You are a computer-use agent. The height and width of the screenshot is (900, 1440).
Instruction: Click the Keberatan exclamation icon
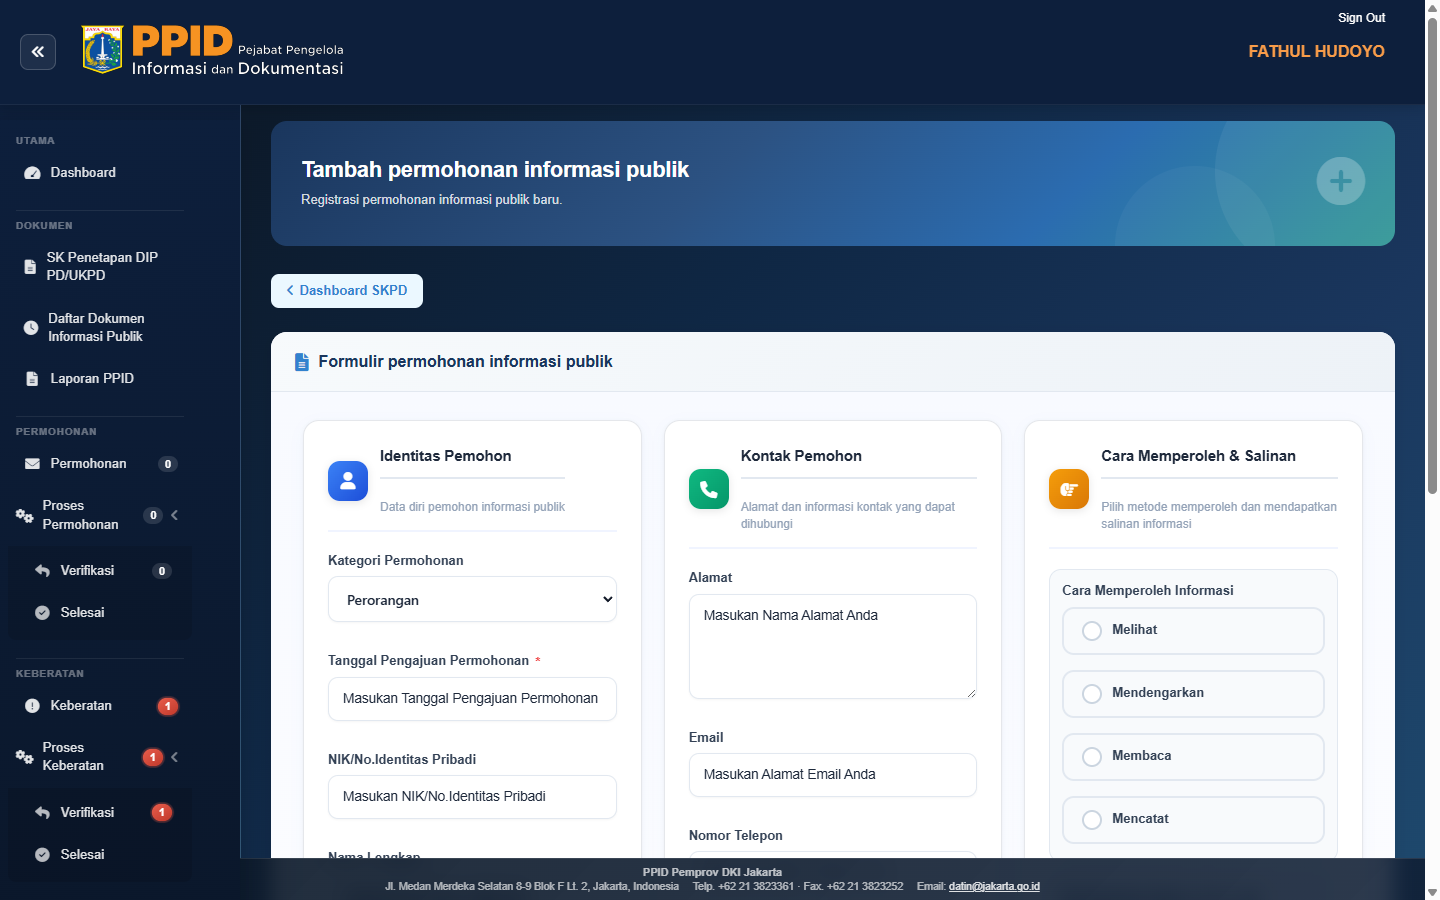[32, 706]
